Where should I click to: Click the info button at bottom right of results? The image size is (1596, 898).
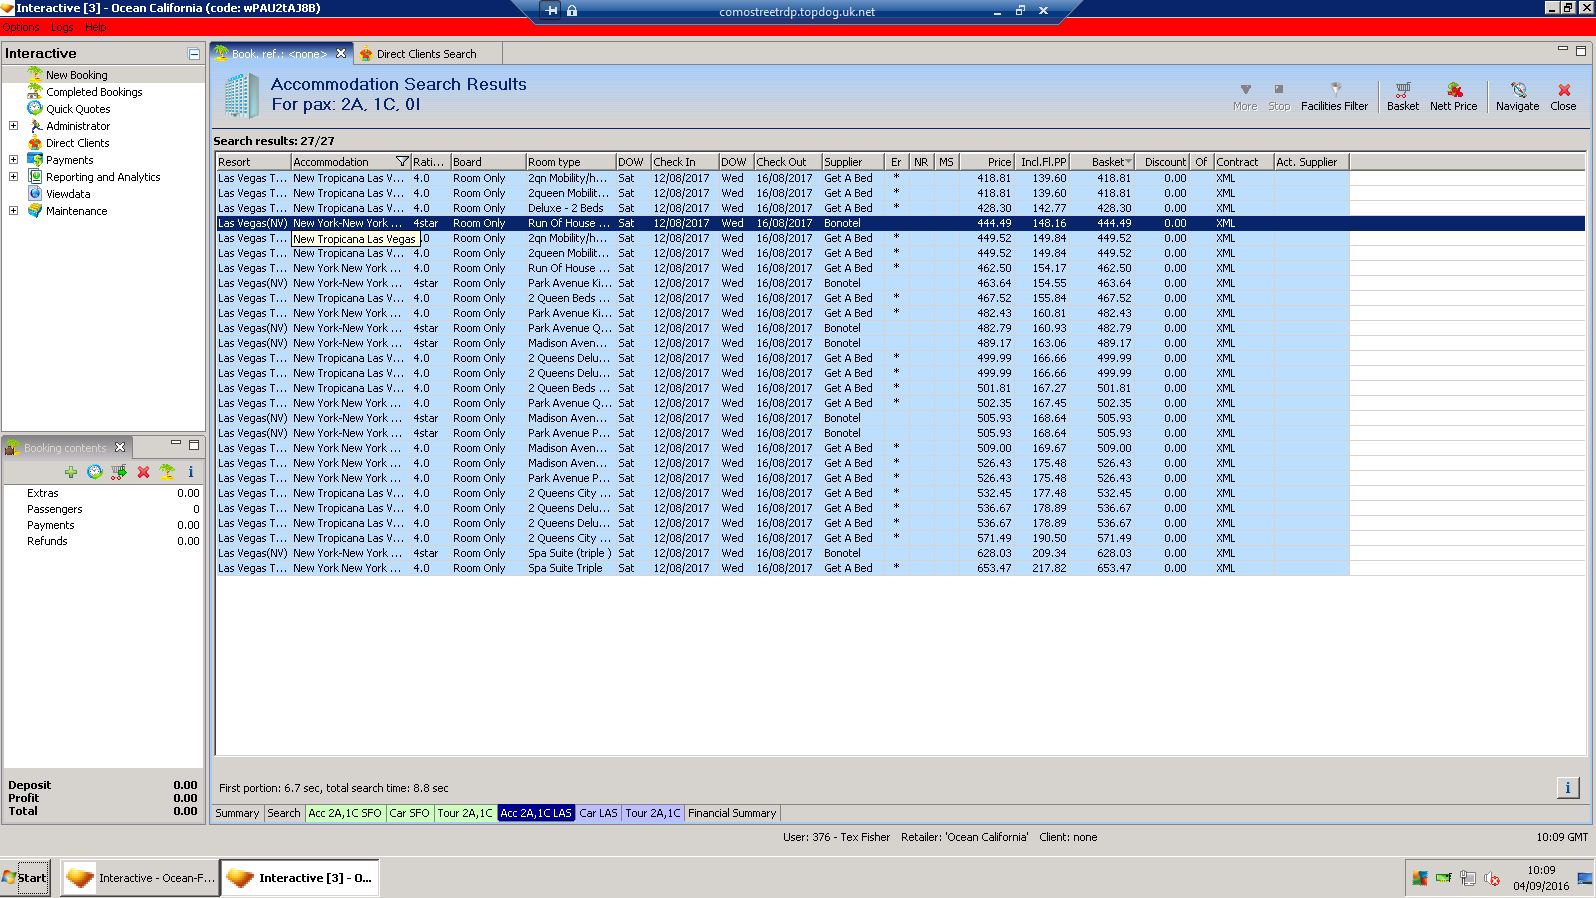1567,788
